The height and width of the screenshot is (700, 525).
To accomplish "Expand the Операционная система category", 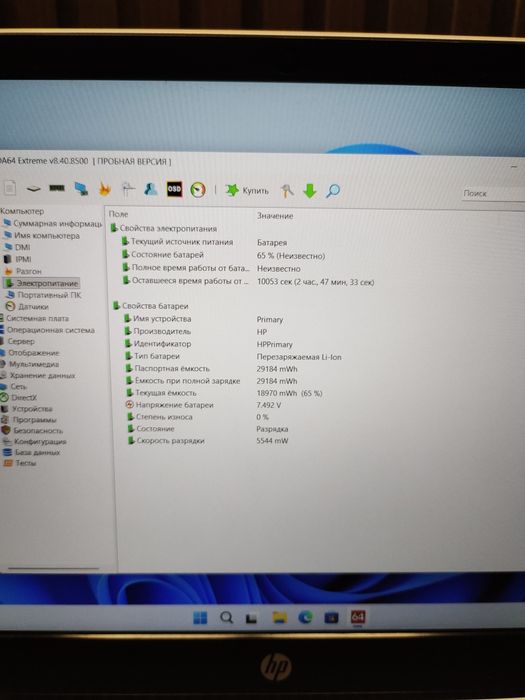I will (47, 330).
